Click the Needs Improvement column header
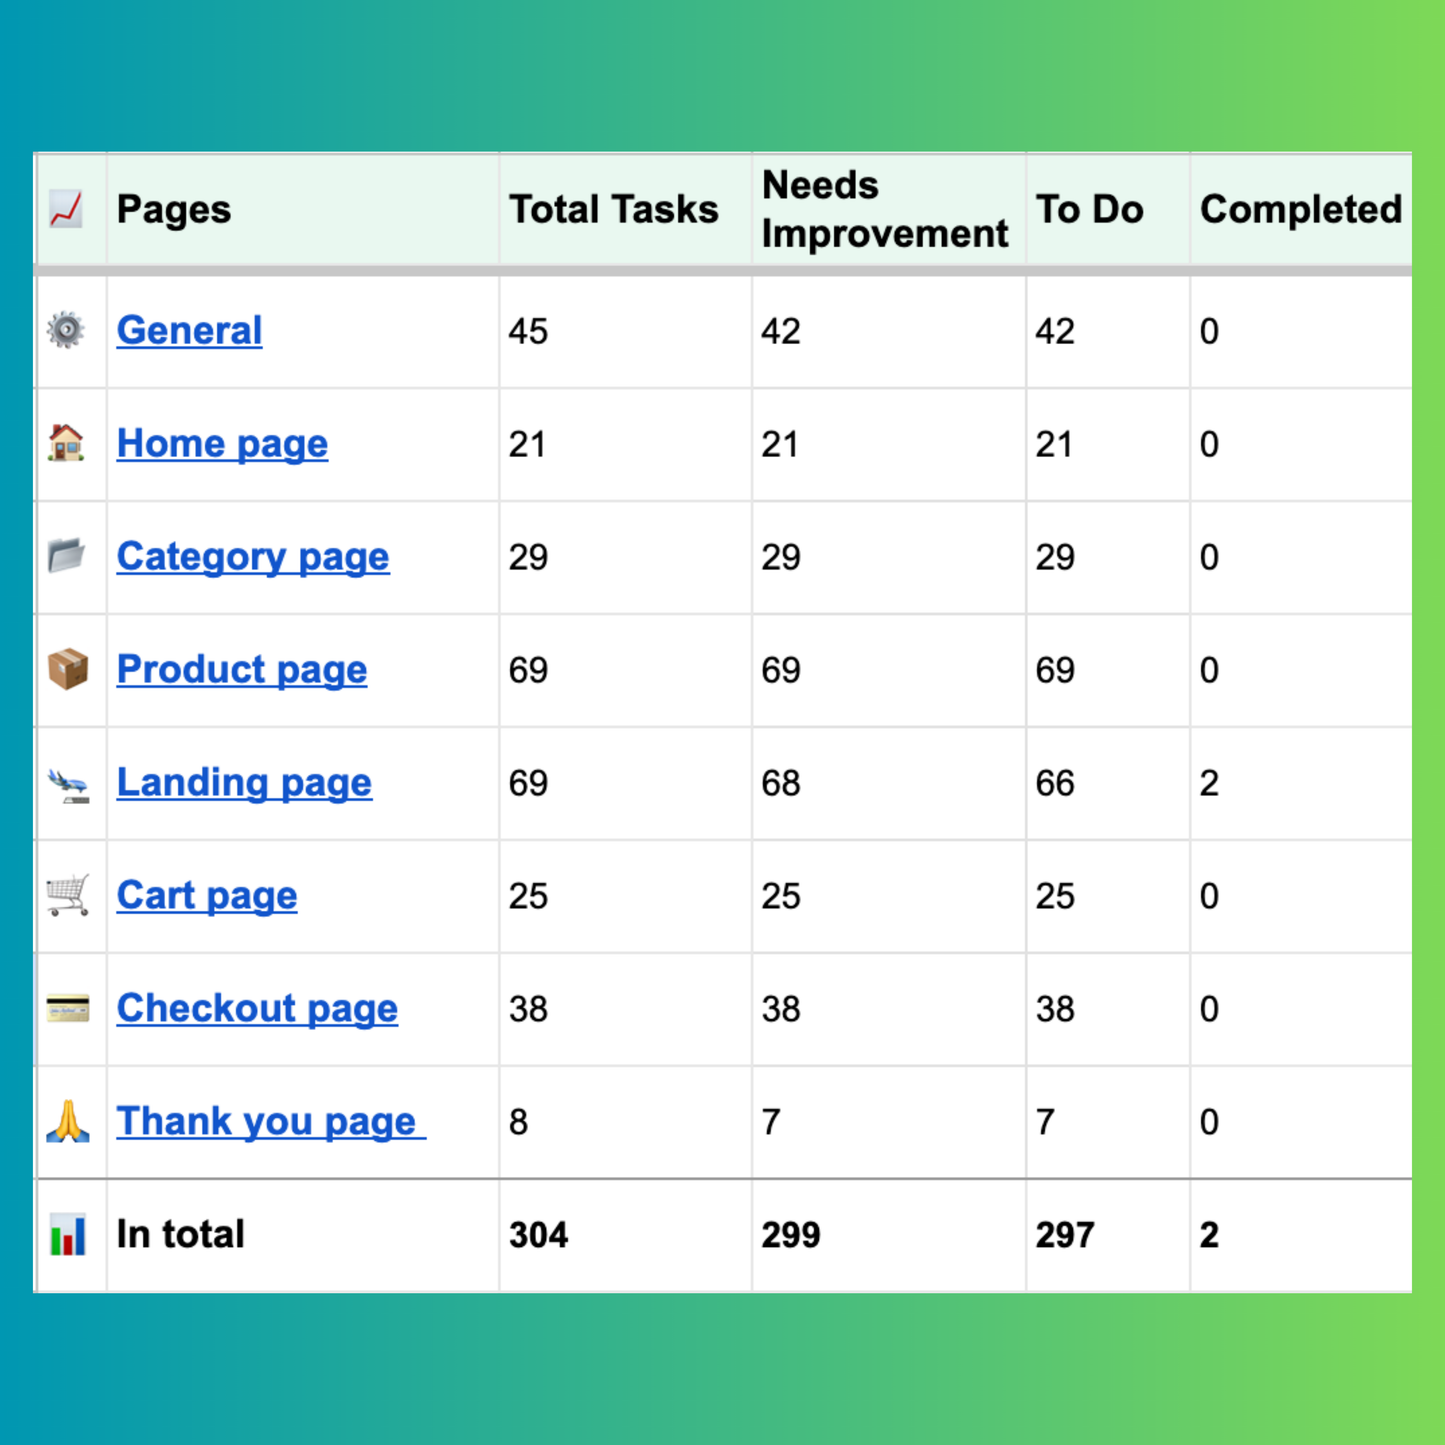Viewport: 1445px width, 1445px height. (x=884, y=208)
